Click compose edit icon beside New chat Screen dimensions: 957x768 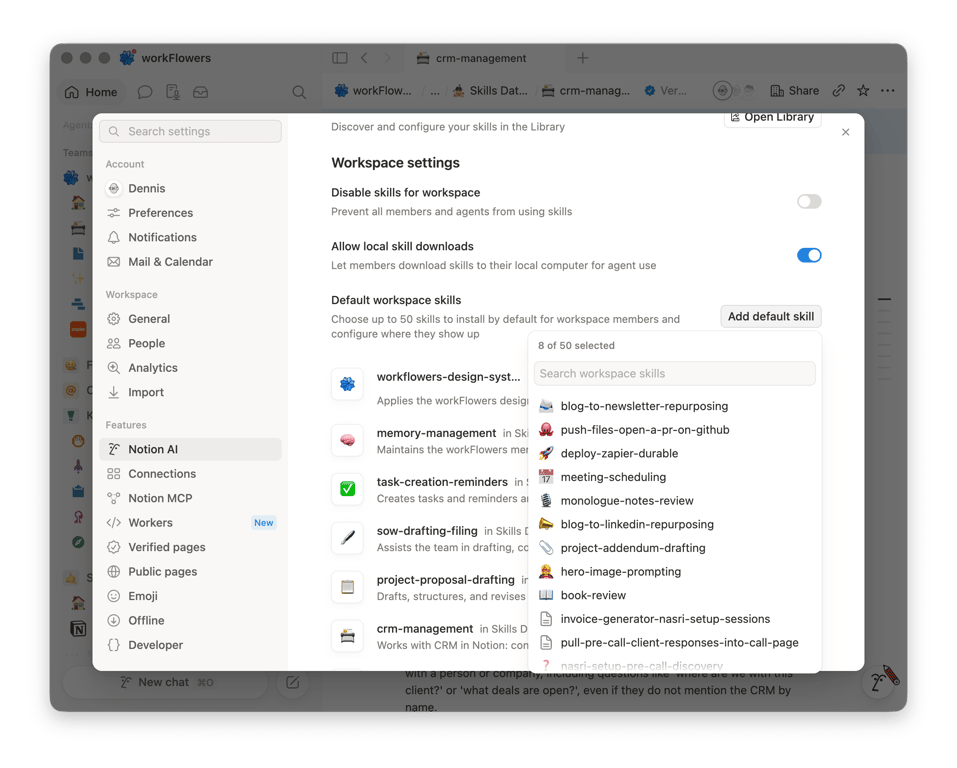[292, 682]
